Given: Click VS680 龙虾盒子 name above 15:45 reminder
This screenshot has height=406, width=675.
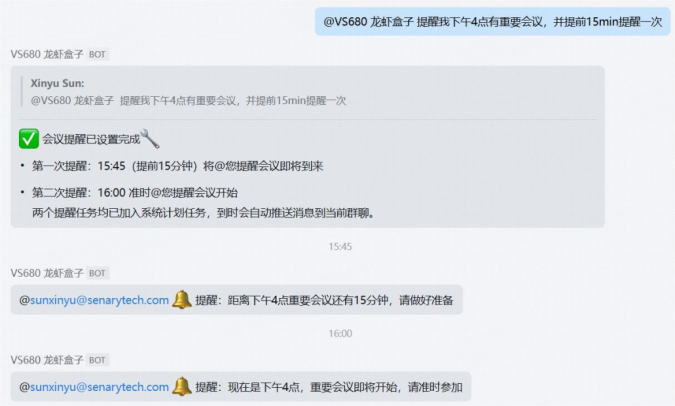Looking at the screenshot, I should click(47, 273).
